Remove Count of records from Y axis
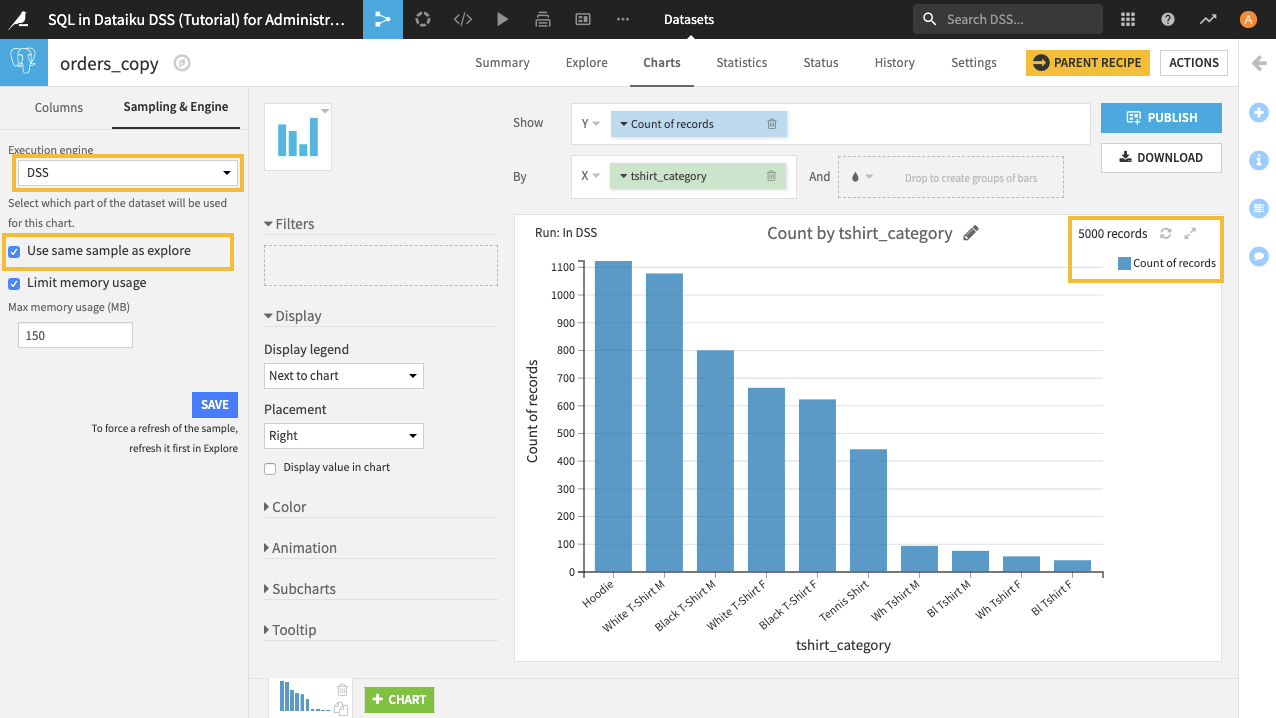The height and width of the screenshot is (718, 1276). coord(771,124)
